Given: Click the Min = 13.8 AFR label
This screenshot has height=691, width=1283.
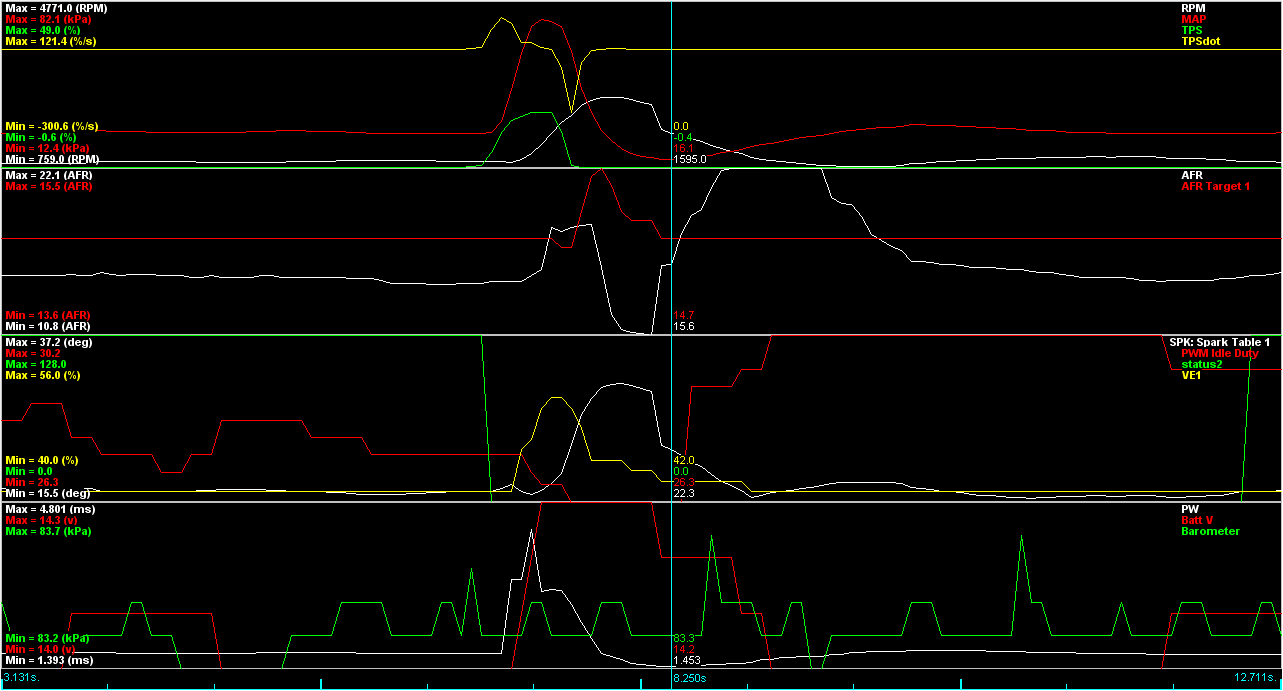Looking at the screenshot, I should tap(45, 313).
